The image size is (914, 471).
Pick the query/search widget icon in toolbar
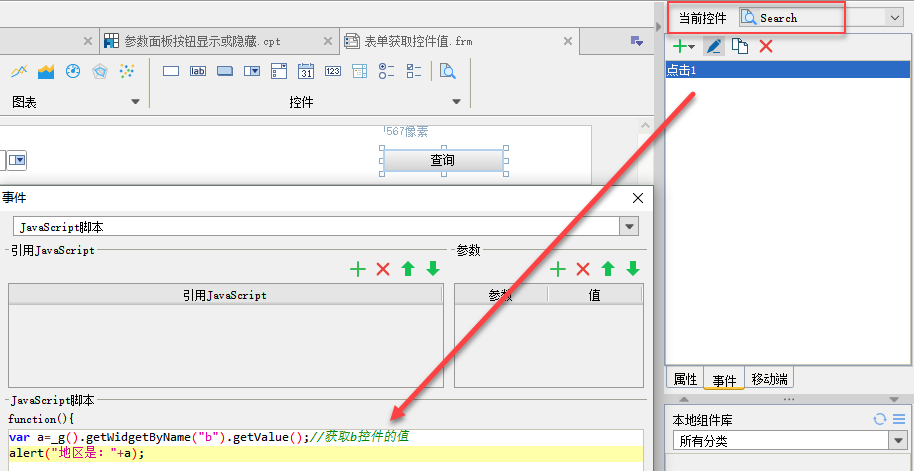[x=448, y=71]
